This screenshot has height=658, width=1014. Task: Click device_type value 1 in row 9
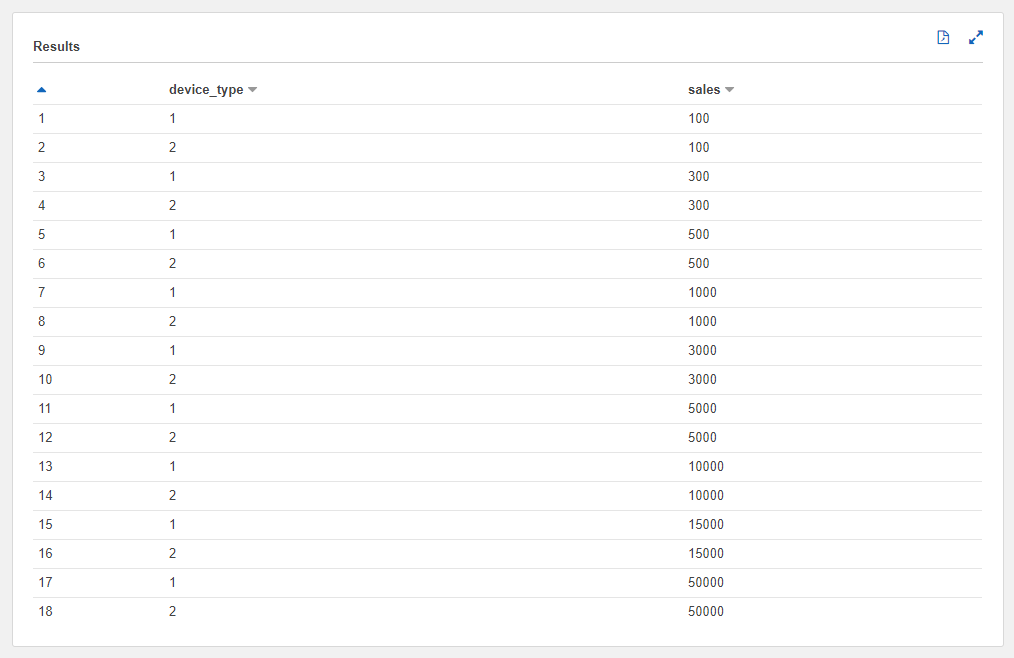(x=173, y=351)
